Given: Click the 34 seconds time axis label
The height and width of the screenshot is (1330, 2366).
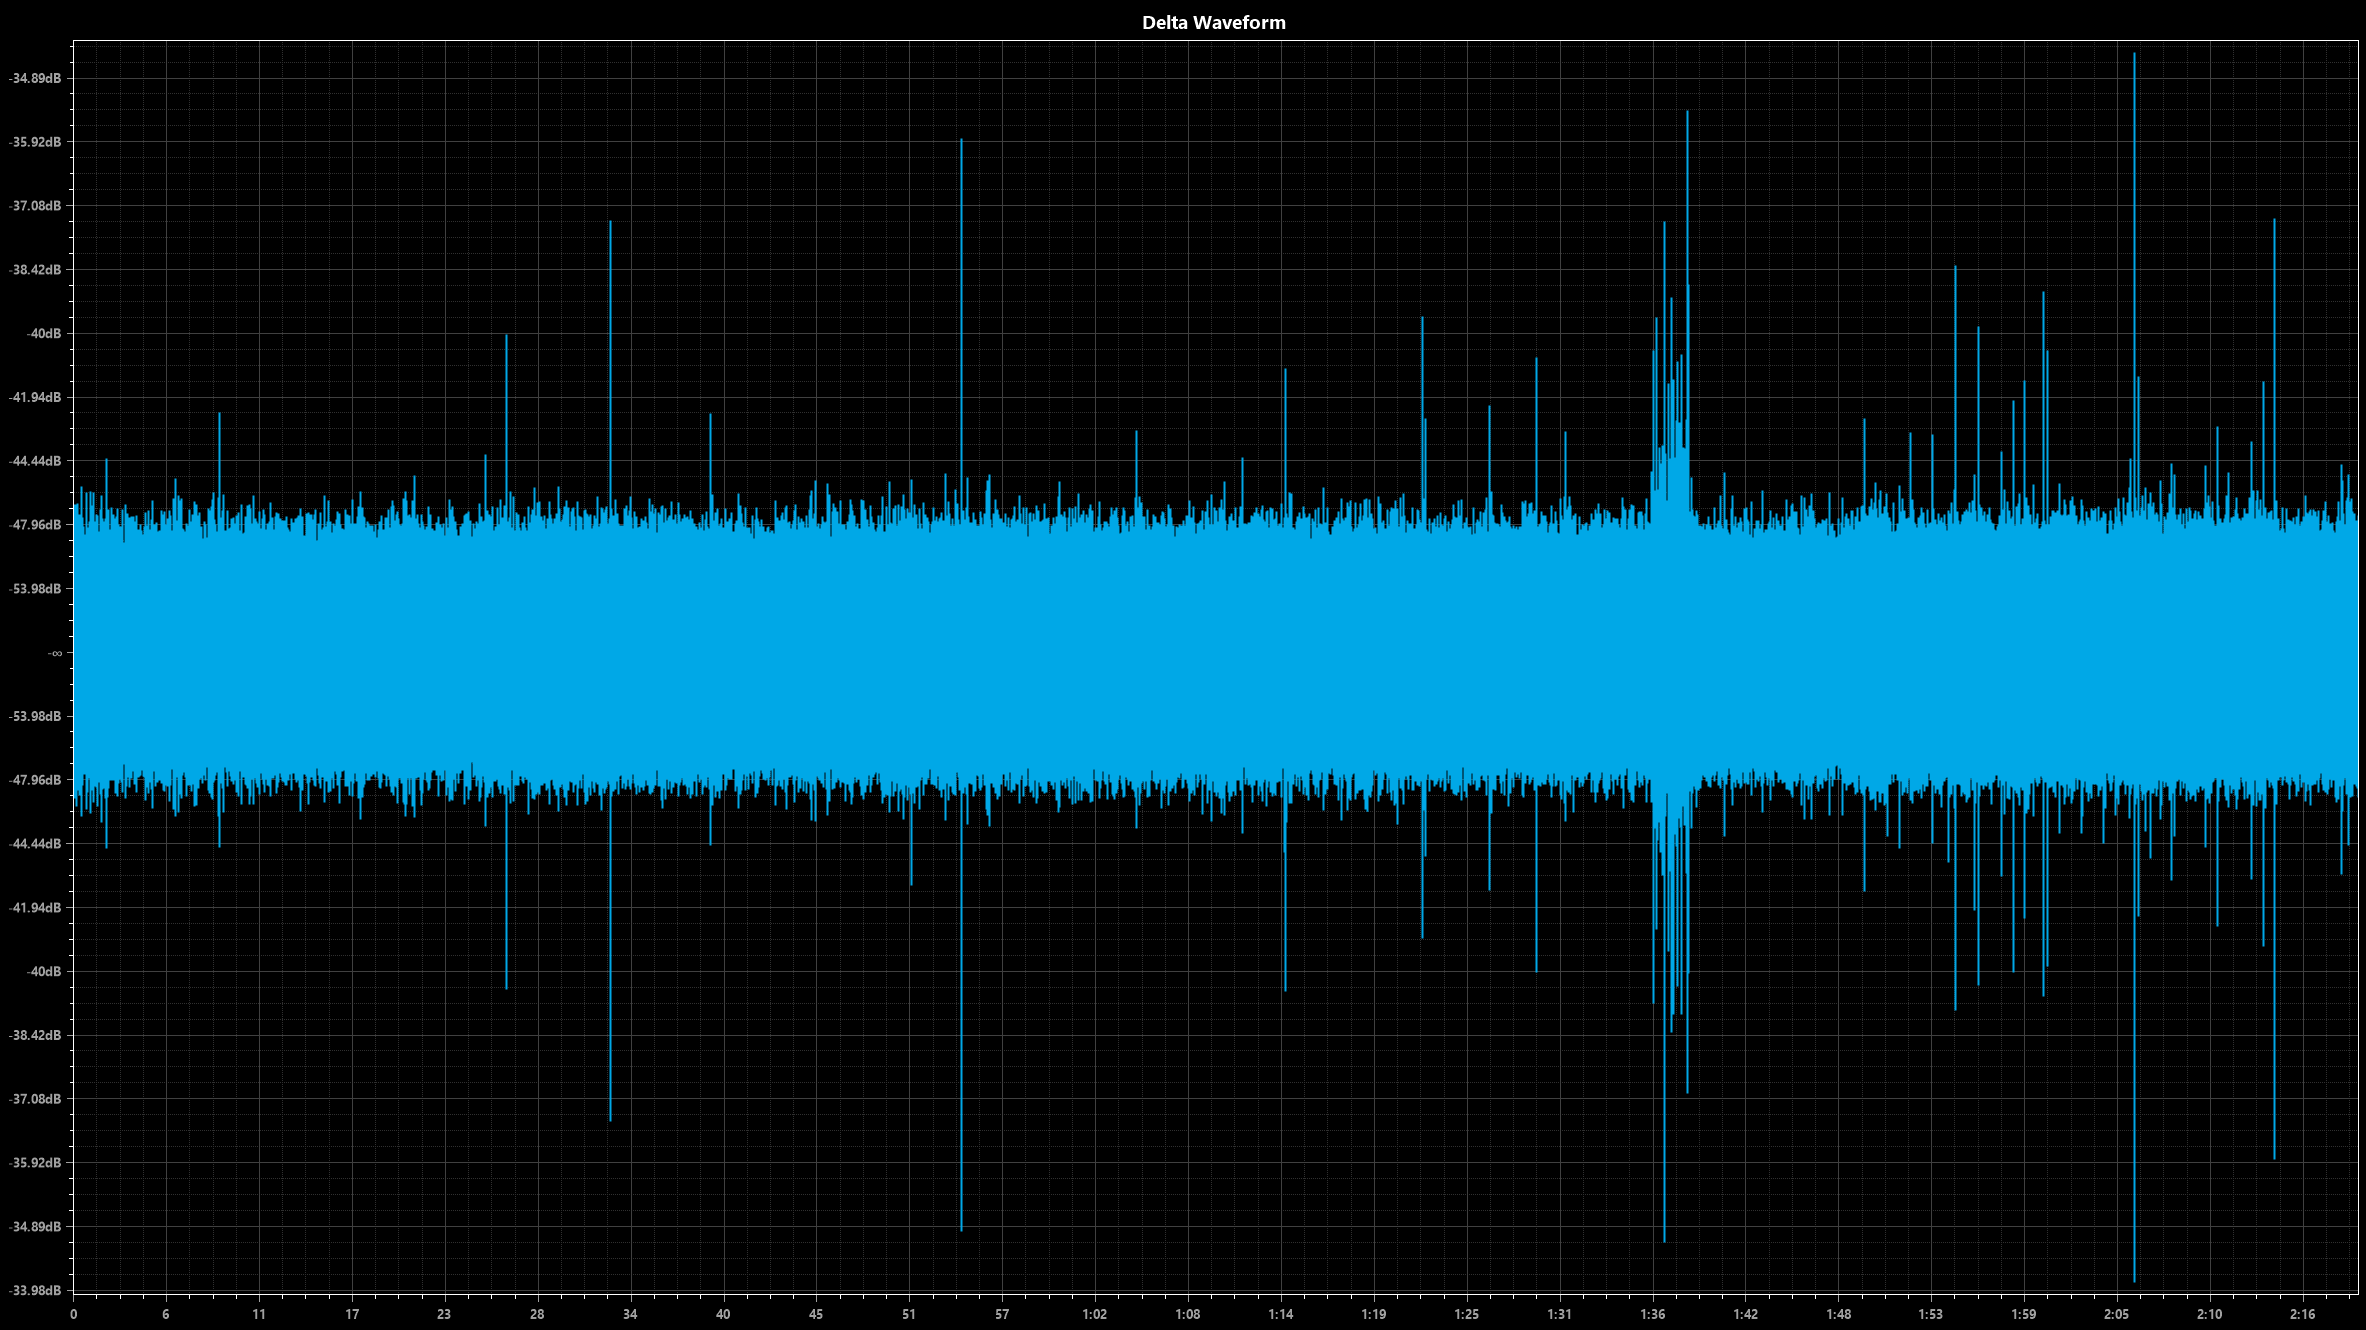Looking at the screenshot, I should (x=630, y=1314).
